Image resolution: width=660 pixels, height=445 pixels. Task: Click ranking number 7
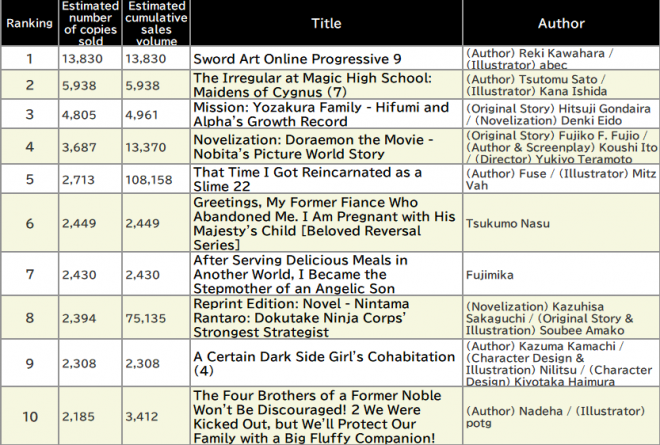click(x=29, y=274)
